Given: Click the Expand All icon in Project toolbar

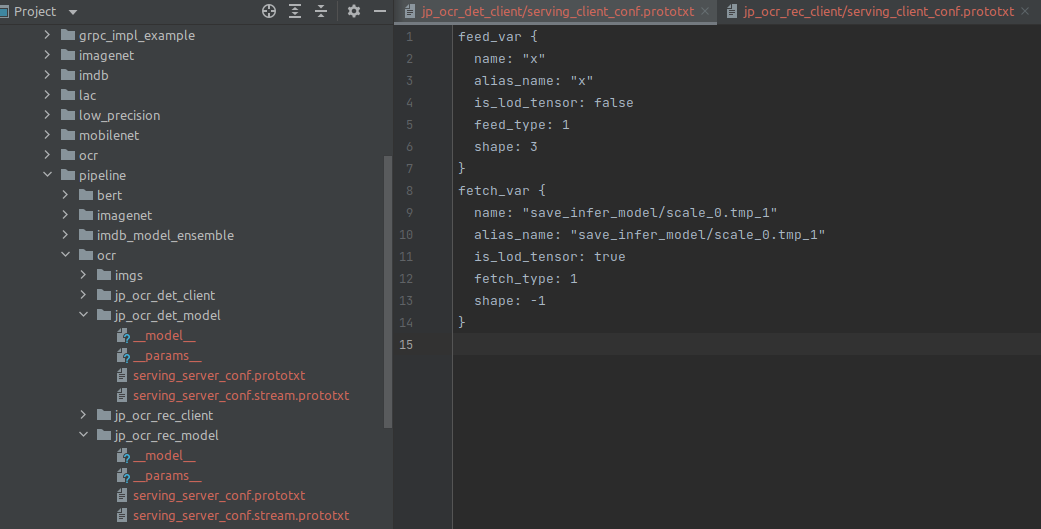Looking at the screenshot, I should 295,11.
